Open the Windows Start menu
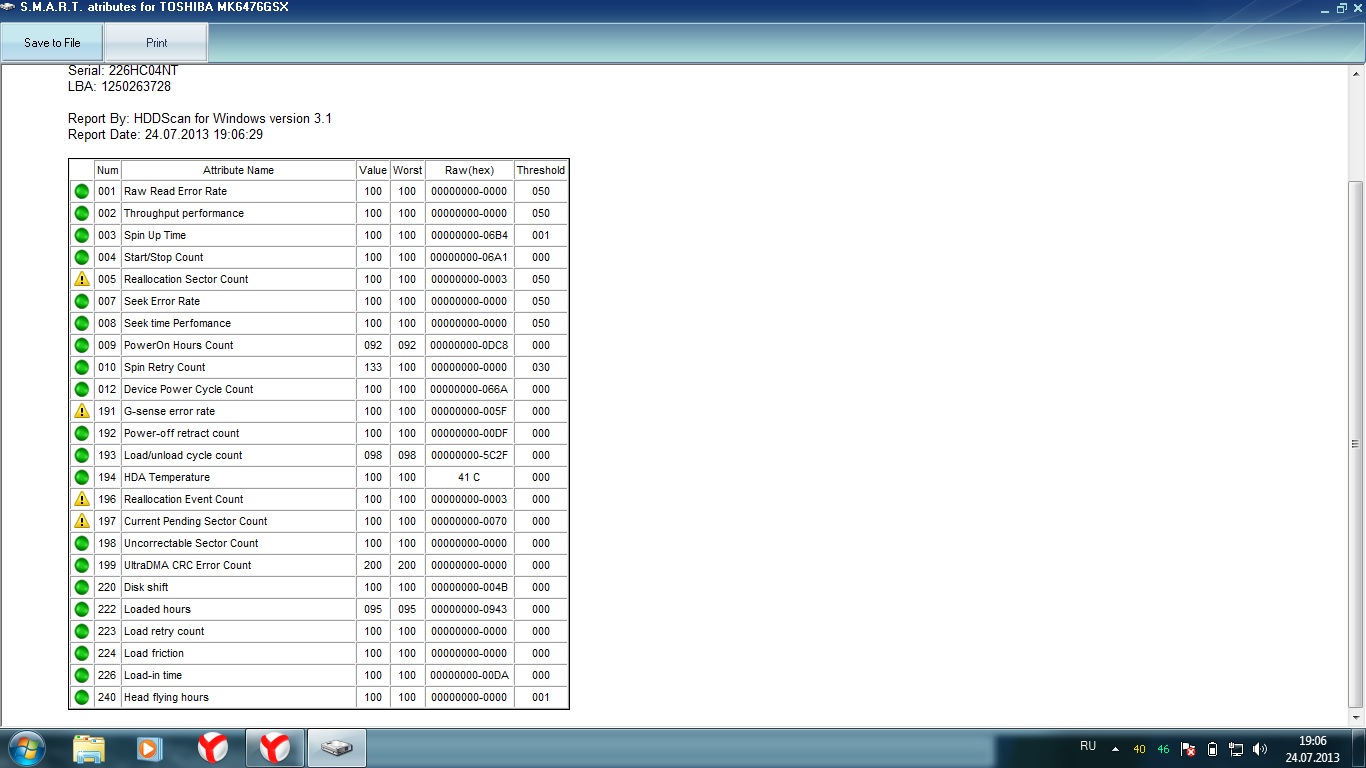1366x768 pixels. pos(25,748)
